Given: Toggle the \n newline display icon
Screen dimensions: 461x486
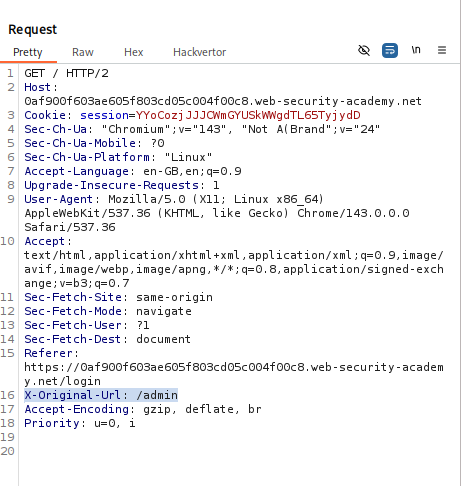Looking at the screenshot, I should pyautogui.click(x=416, y=50).
